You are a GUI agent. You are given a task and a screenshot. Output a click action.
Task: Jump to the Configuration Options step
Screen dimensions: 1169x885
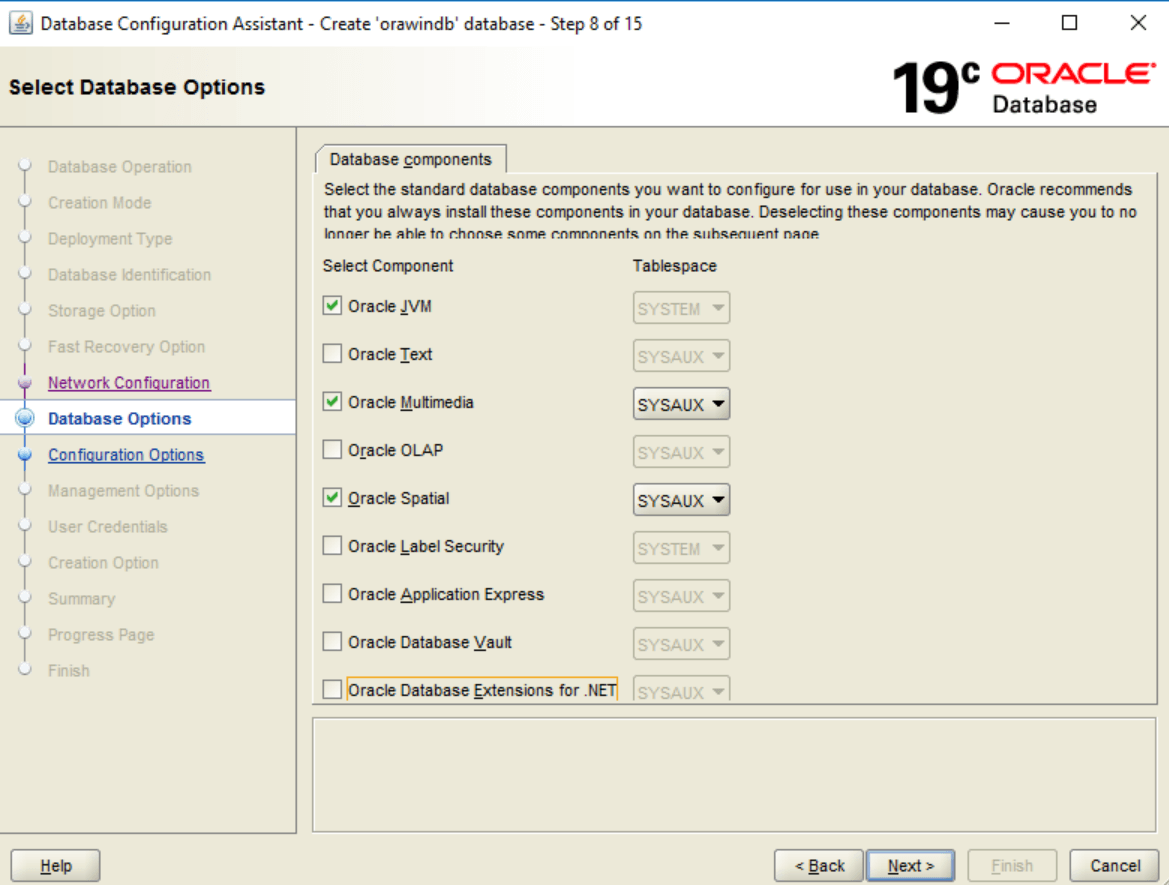tap(126, 454)
